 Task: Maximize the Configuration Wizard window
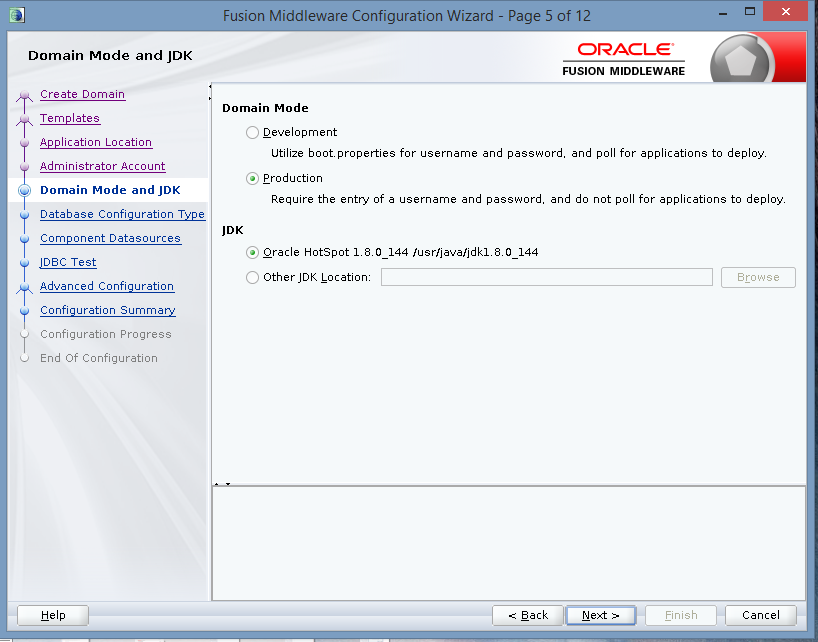click(x=750, y=12)
